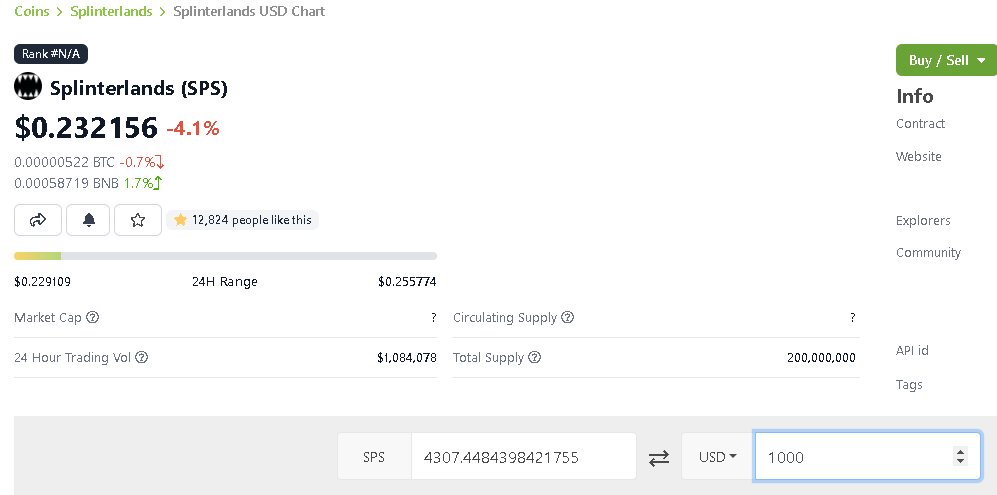The height and width of the screenshot is (495, 997).
Task: Click the Rank #N/A badge
Action: [x=51, y=54]
